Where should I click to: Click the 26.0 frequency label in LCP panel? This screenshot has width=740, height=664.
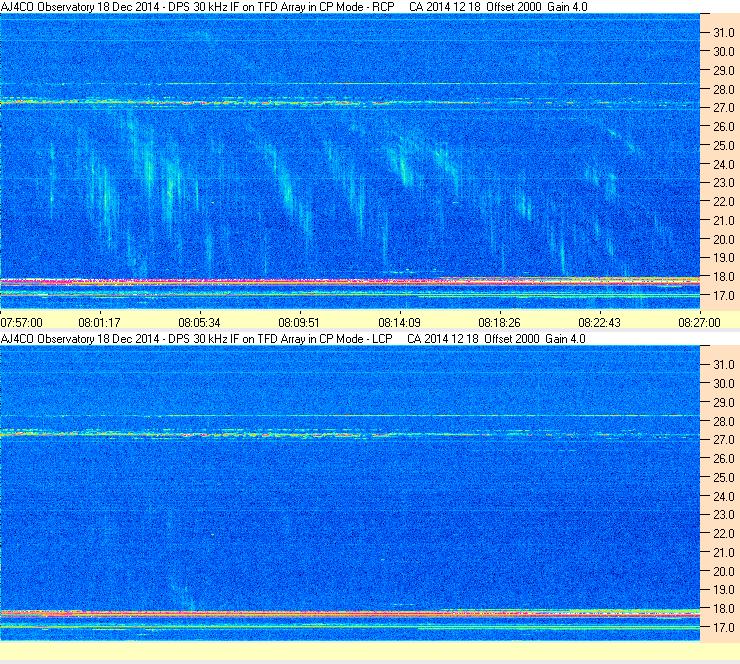click(x=724, y=459)
